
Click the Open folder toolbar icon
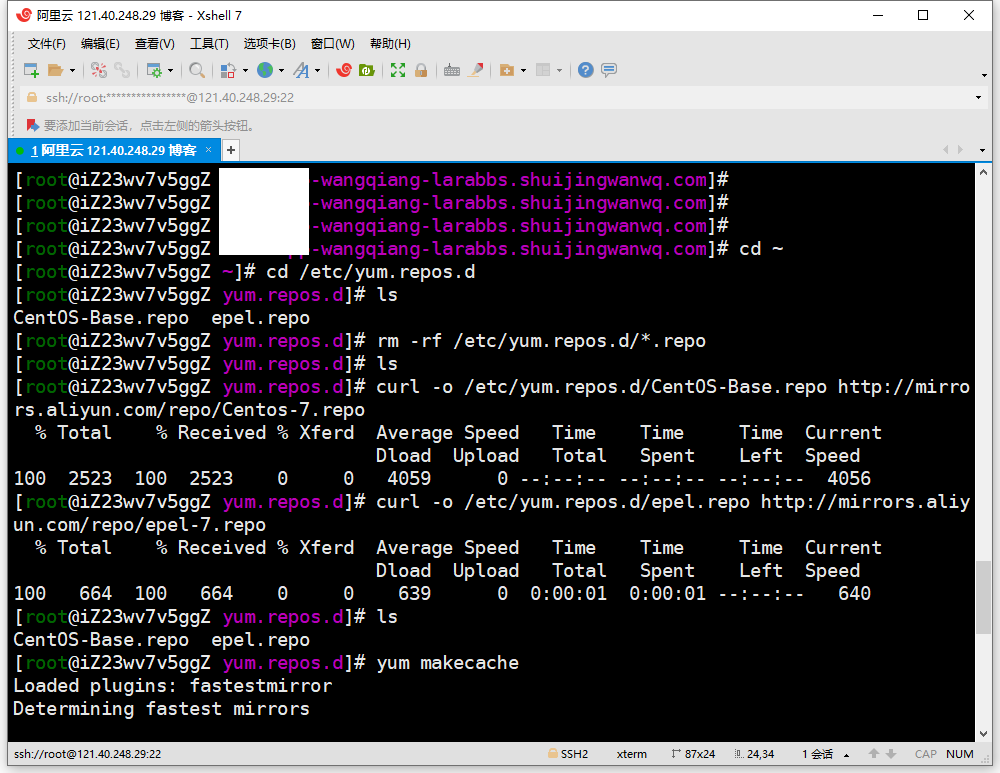[x=56, y=70]
